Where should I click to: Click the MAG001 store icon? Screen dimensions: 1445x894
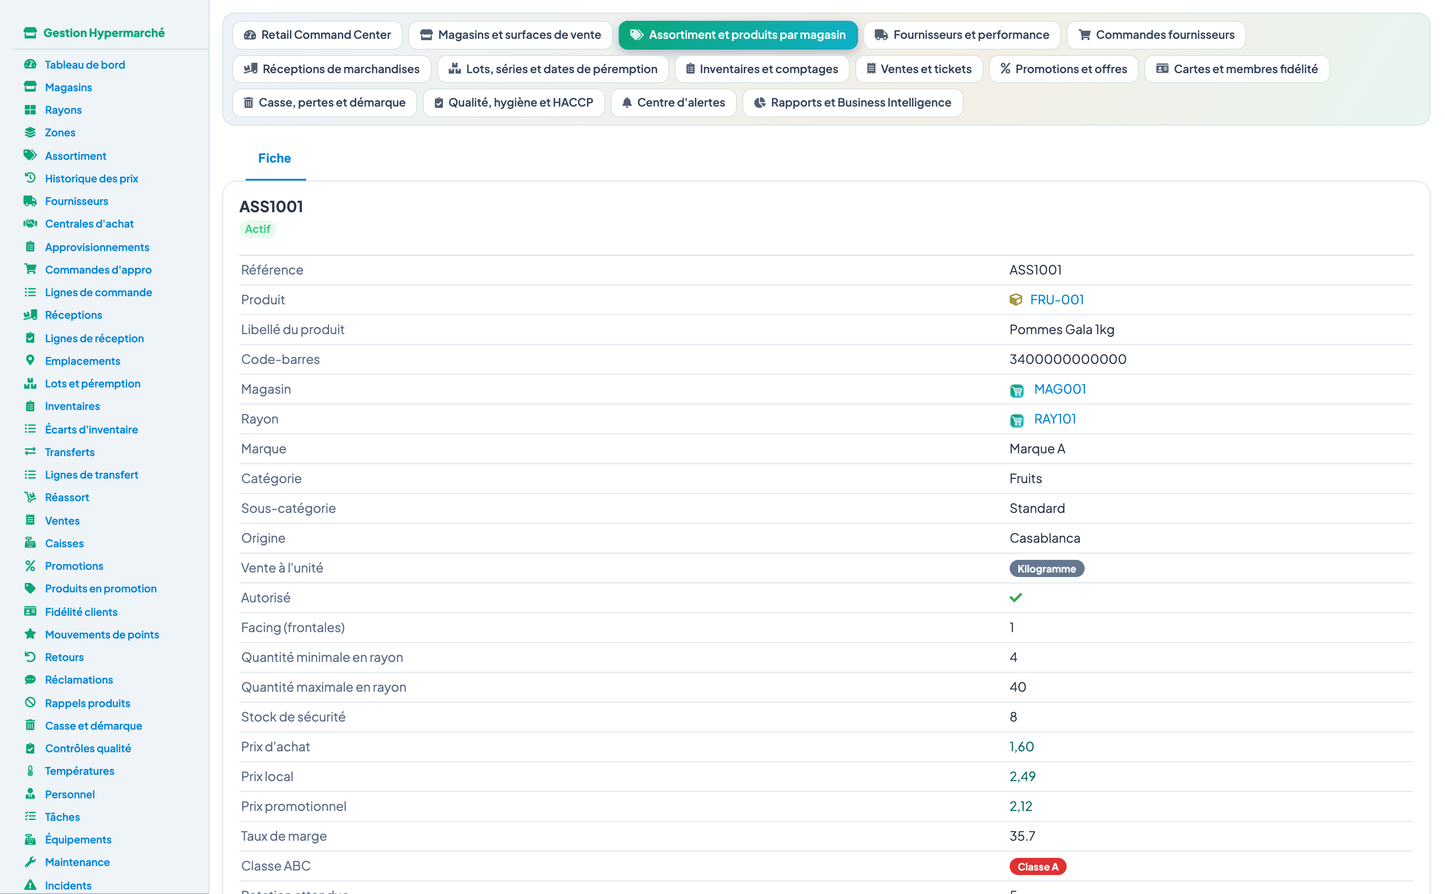coord(1017,390)
